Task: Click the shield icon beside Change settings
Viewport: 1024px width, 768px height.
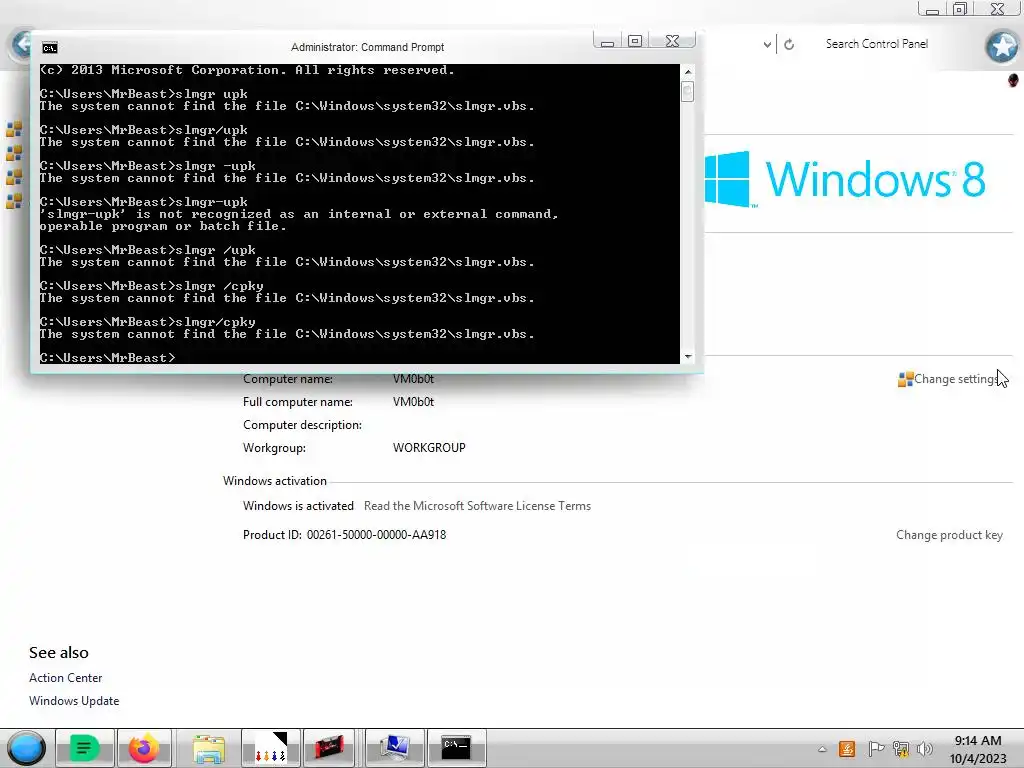Action: (x=905, y=379)
